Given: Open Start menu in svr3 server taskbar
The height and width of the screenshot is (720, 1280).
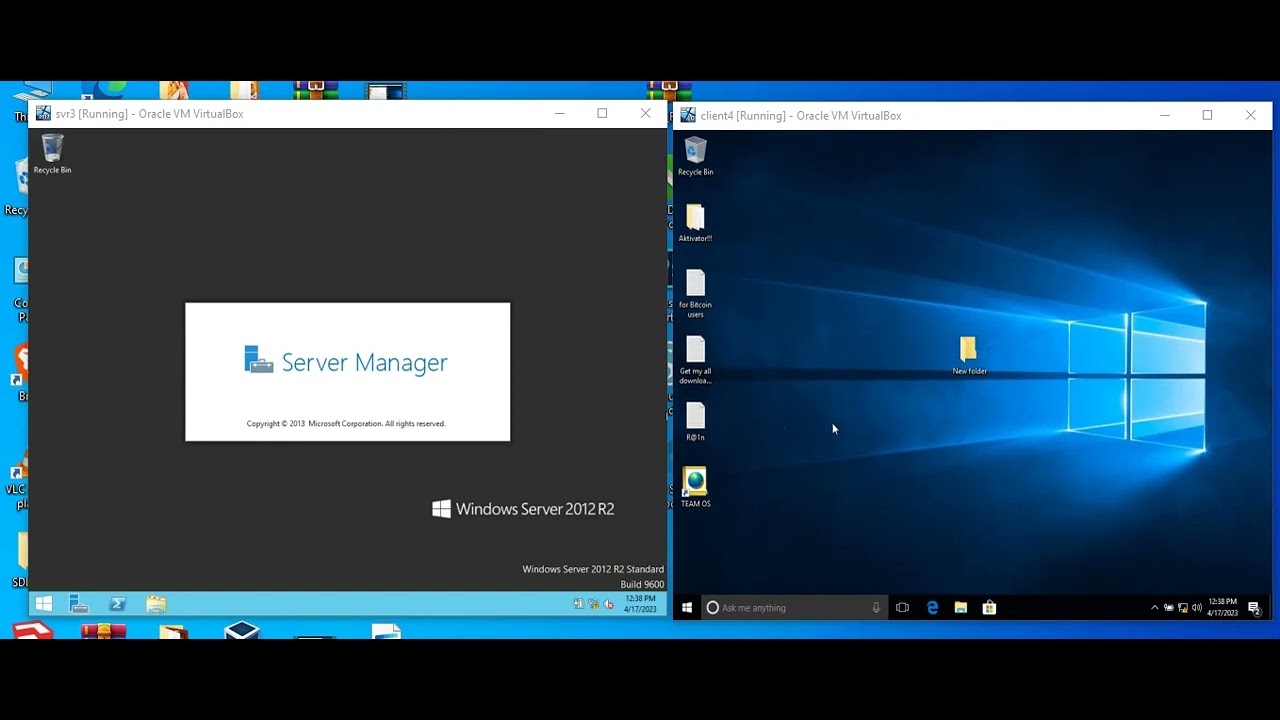Looking at the screenshot, I should (x=43, y=604).
